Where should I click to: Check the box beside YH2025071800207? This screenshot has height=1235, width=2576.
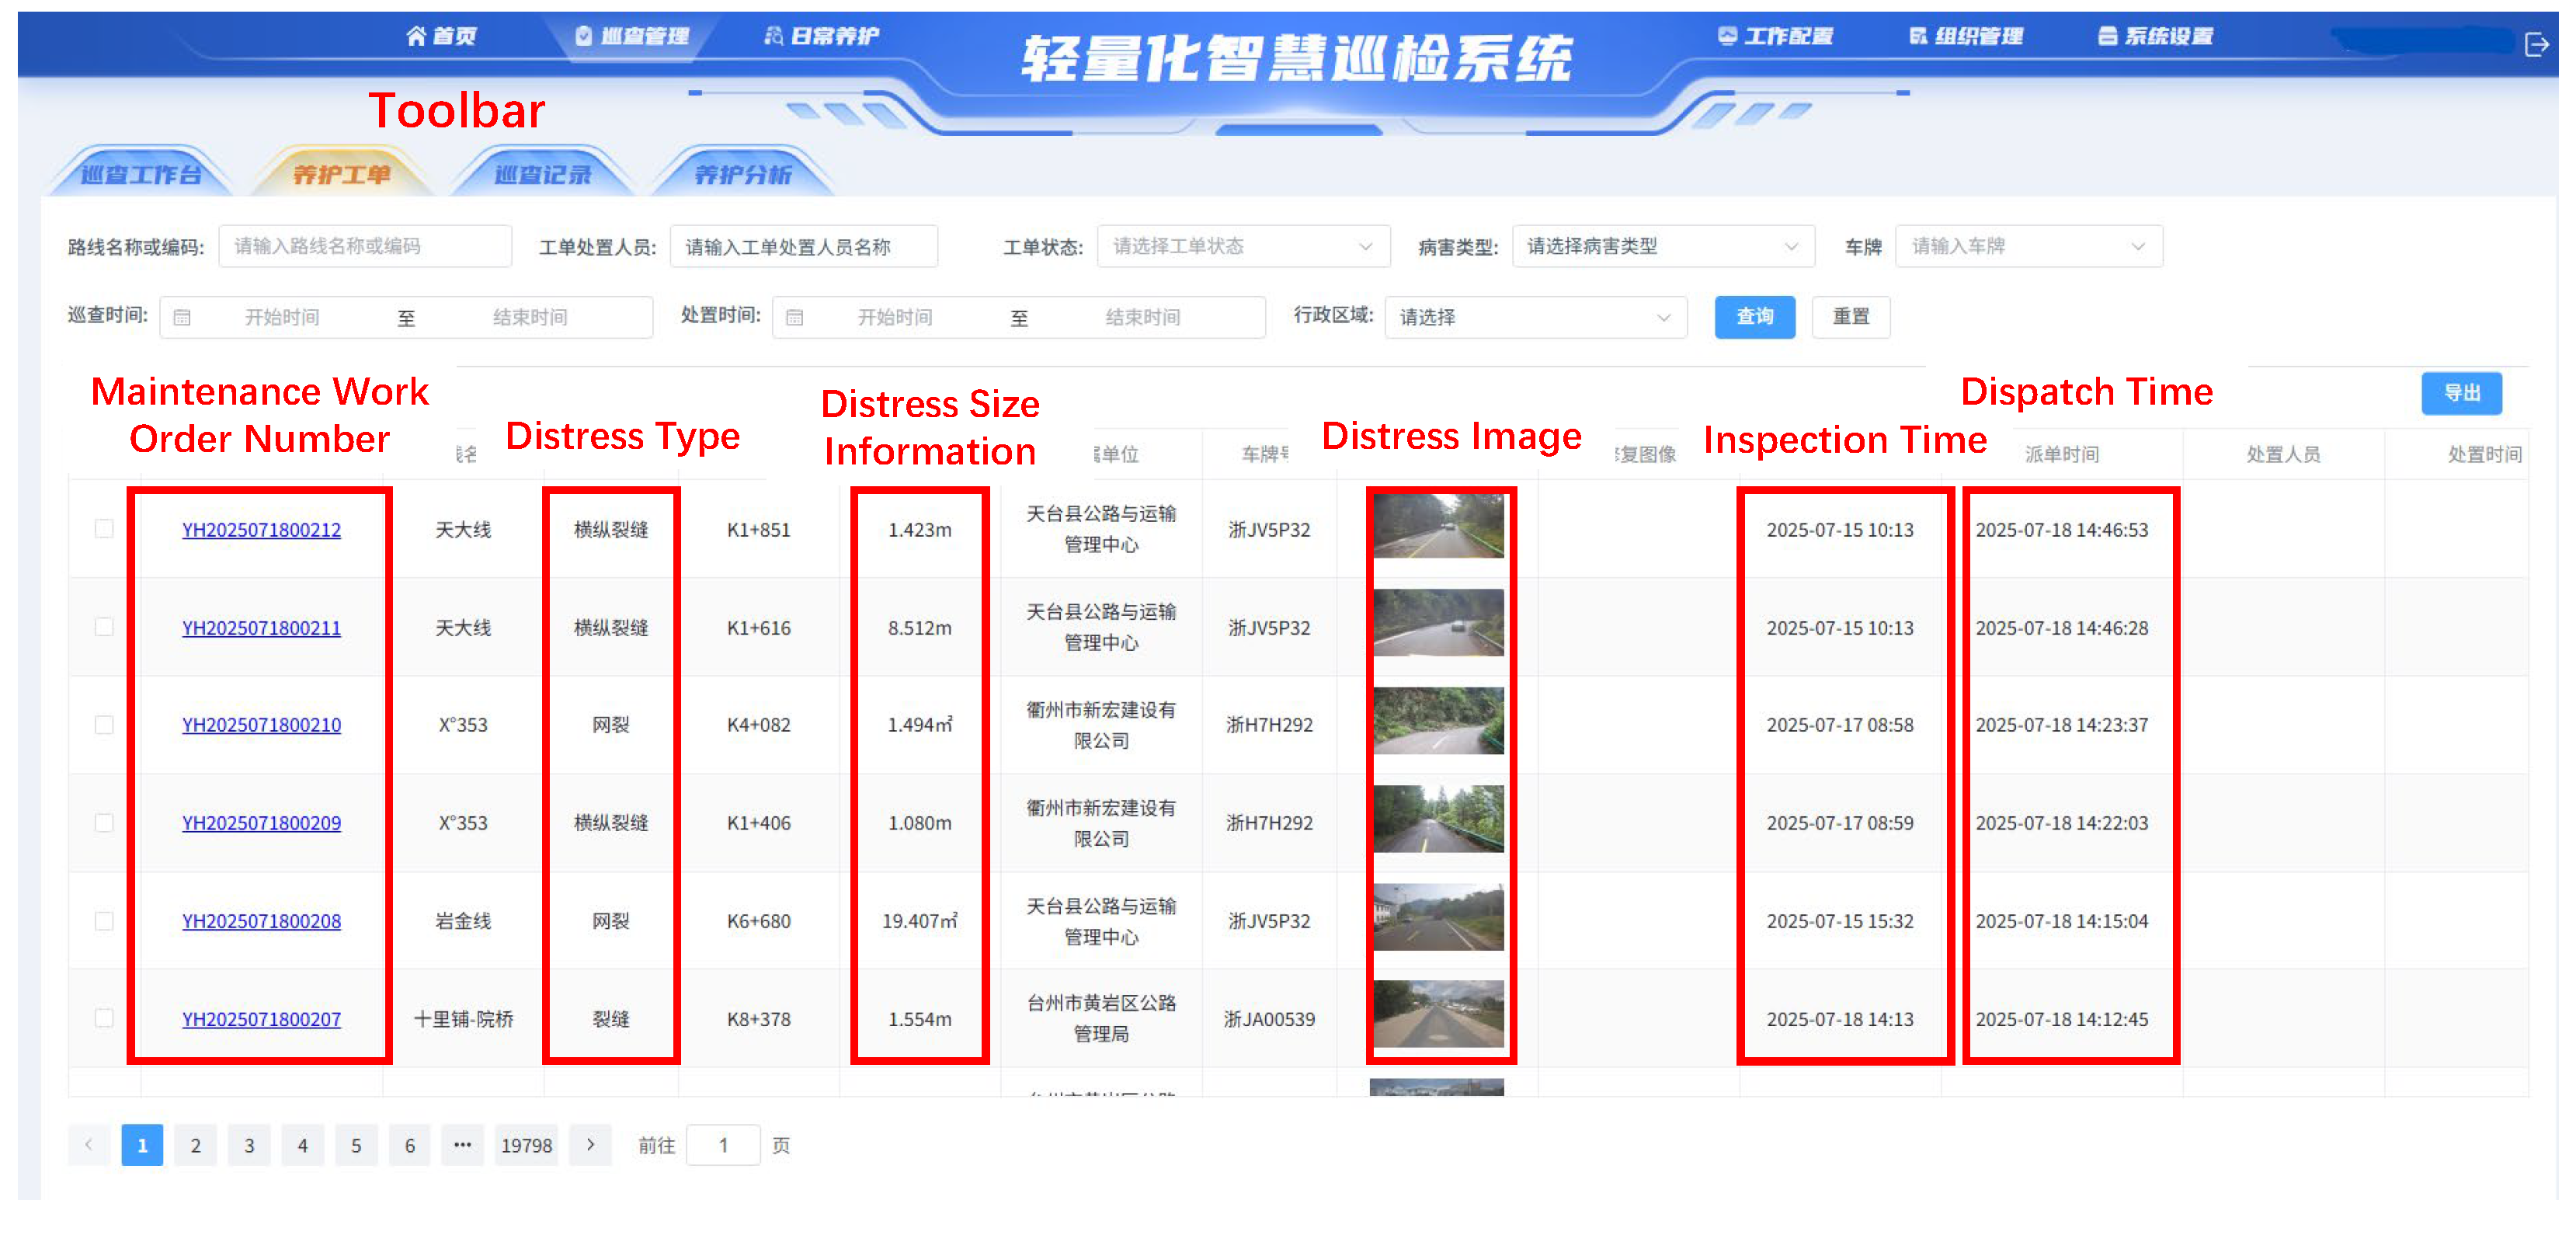pos(104,1018)
